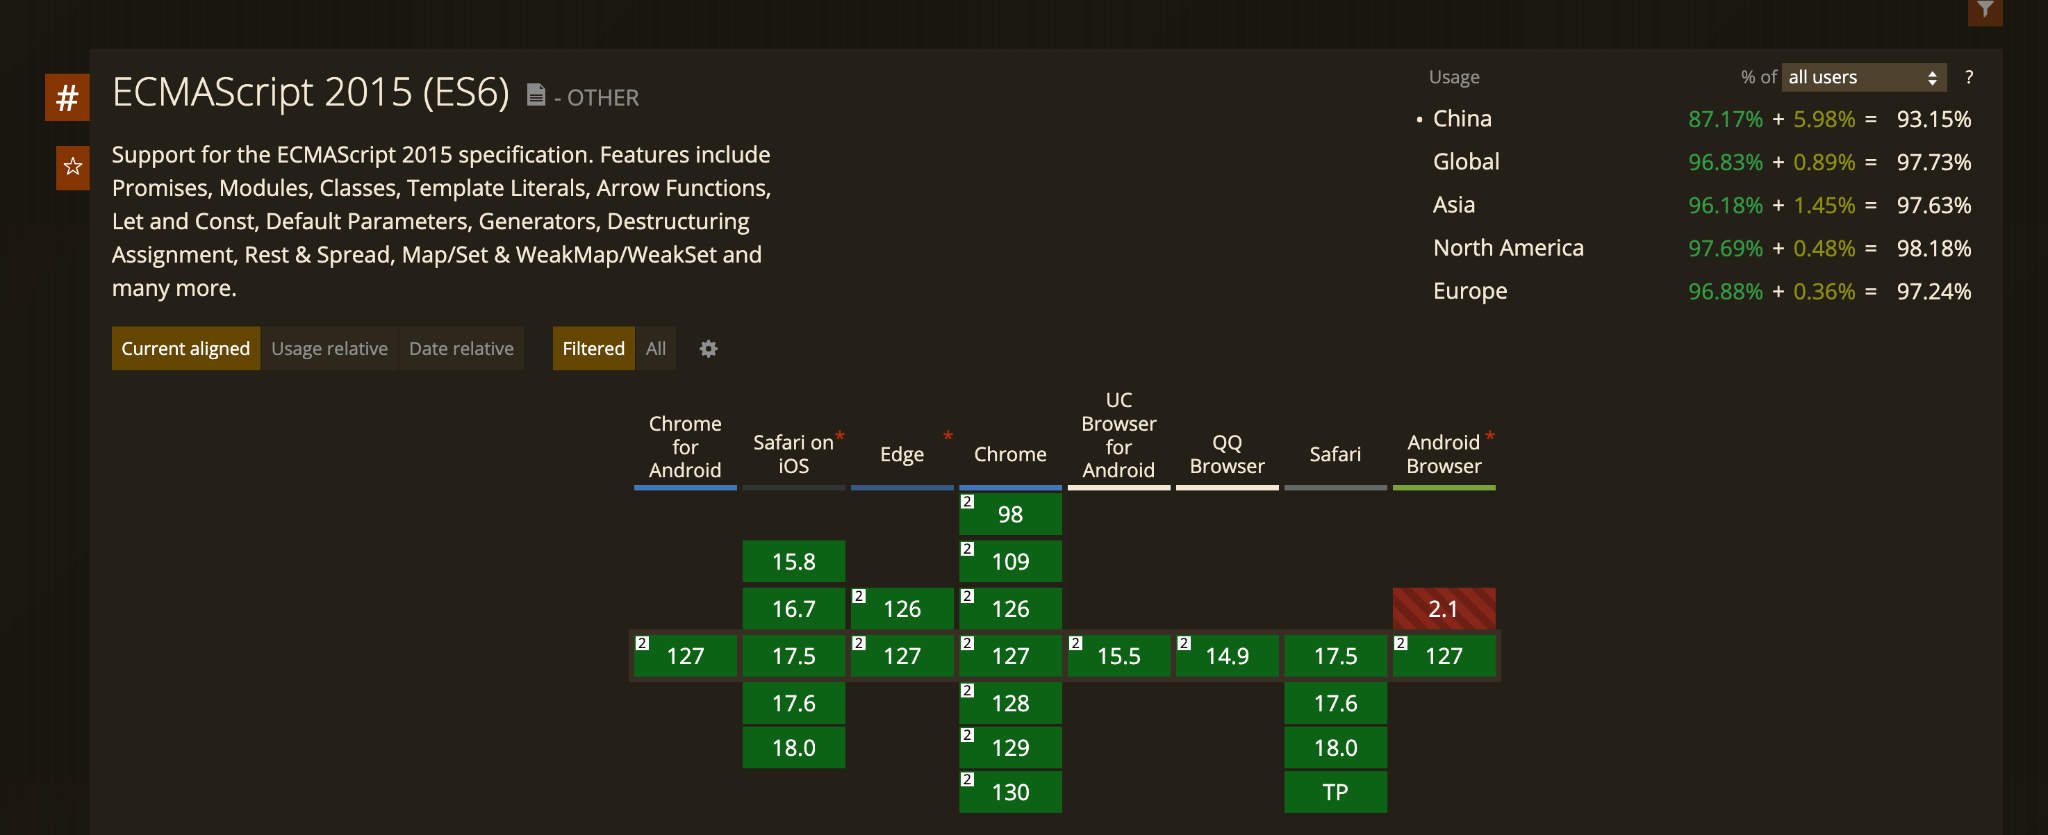
Task: Click the asterisk next to Edge
Action: coord(947,436)
